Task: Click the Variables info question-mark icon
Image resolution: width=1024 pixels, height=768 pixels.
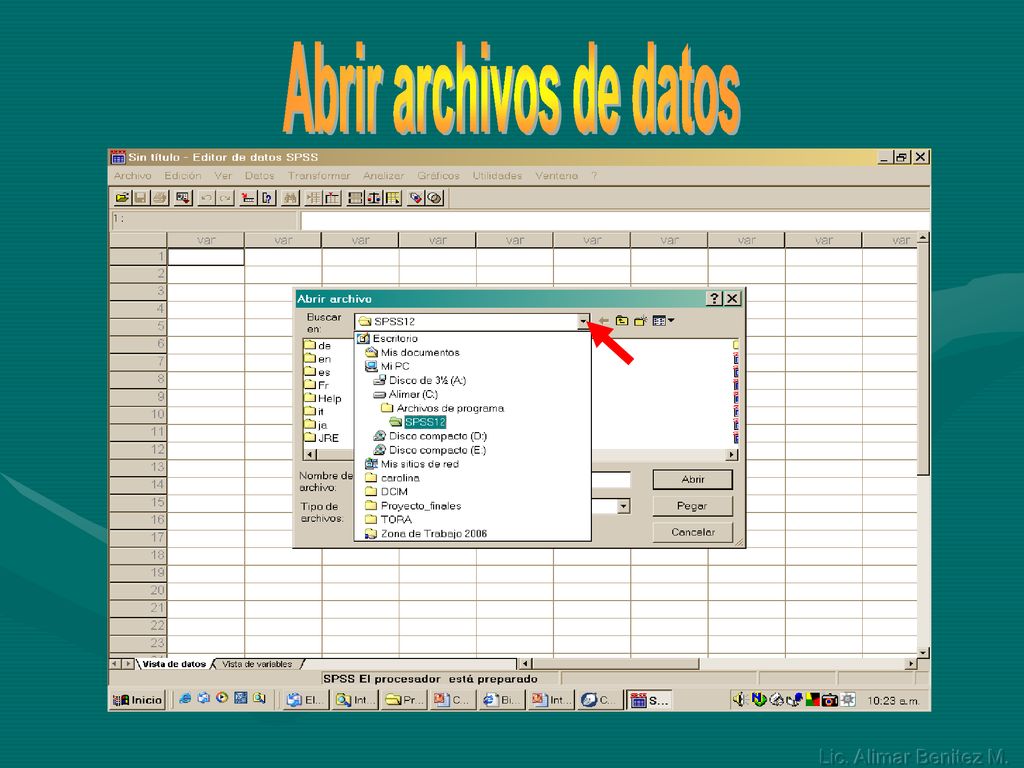Action: [x=267, y=198]
